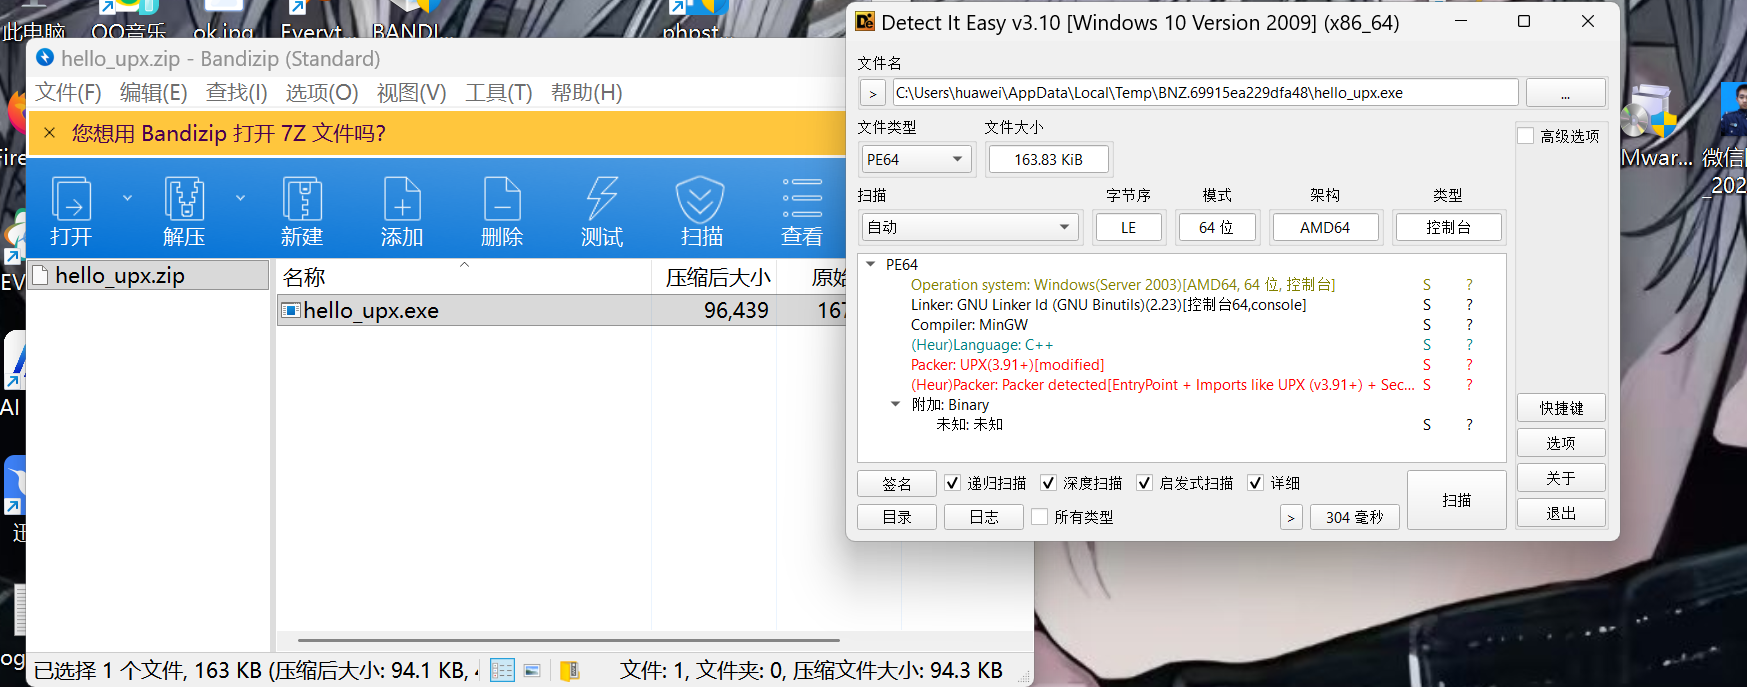This screenshot has height=687, width=1747.
Task: Click the large 扫描 scan button
Action: pyautogui.click(x=1456, y=500)
